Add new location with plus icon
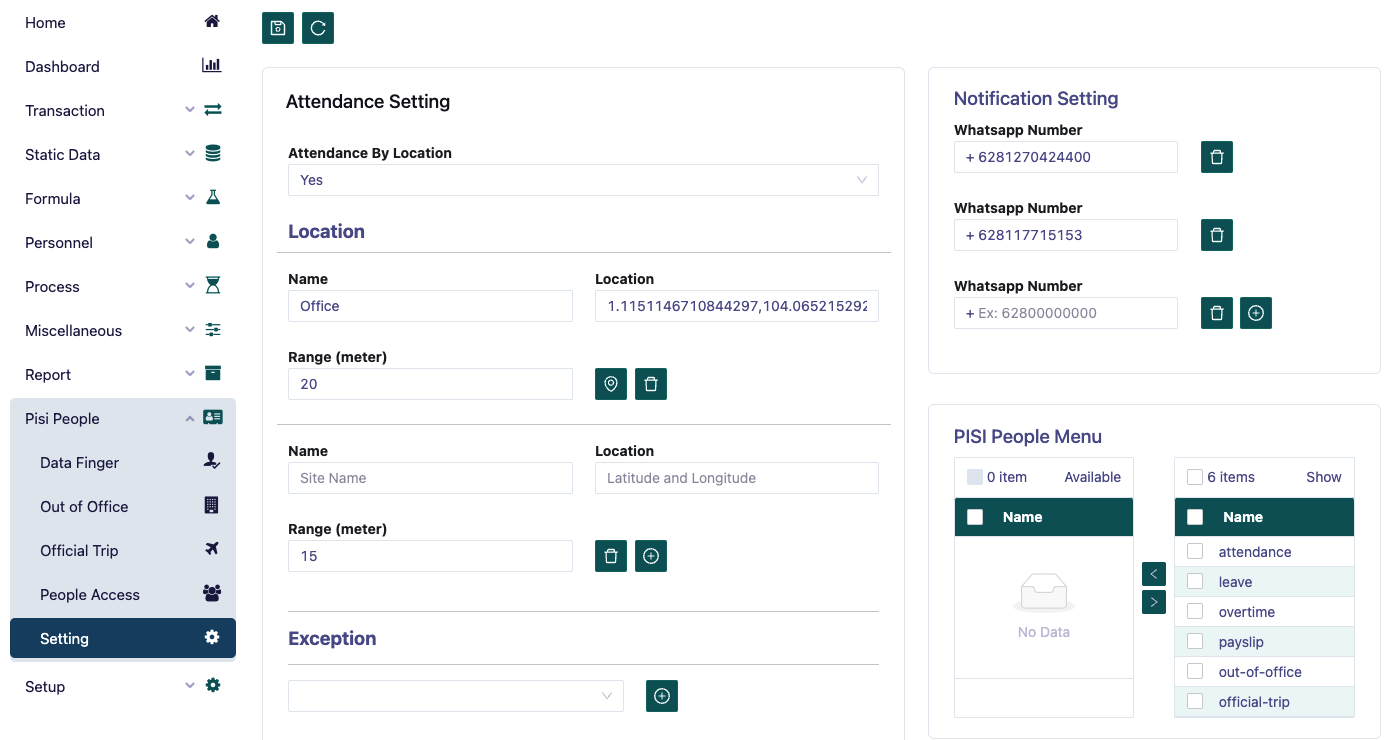 click(651, 556)
